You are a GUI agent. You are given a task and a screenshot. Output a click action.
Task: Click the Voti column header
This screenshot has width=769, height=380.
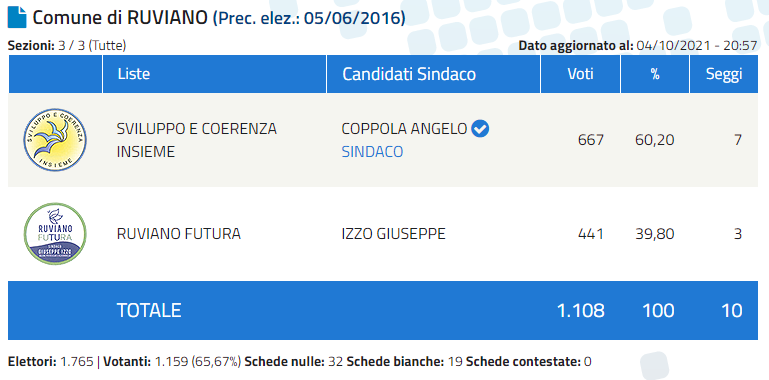581,74
